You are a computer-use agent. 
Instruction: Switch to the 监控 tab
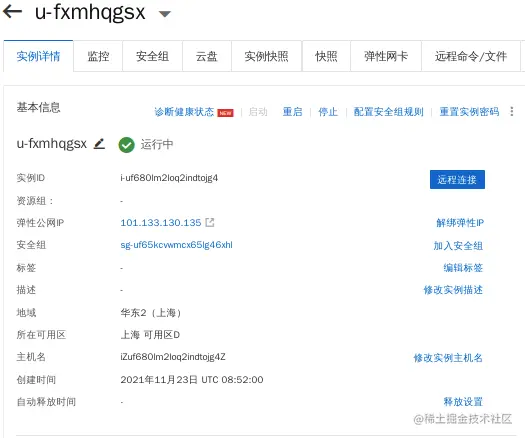click(x=98, y=56)
